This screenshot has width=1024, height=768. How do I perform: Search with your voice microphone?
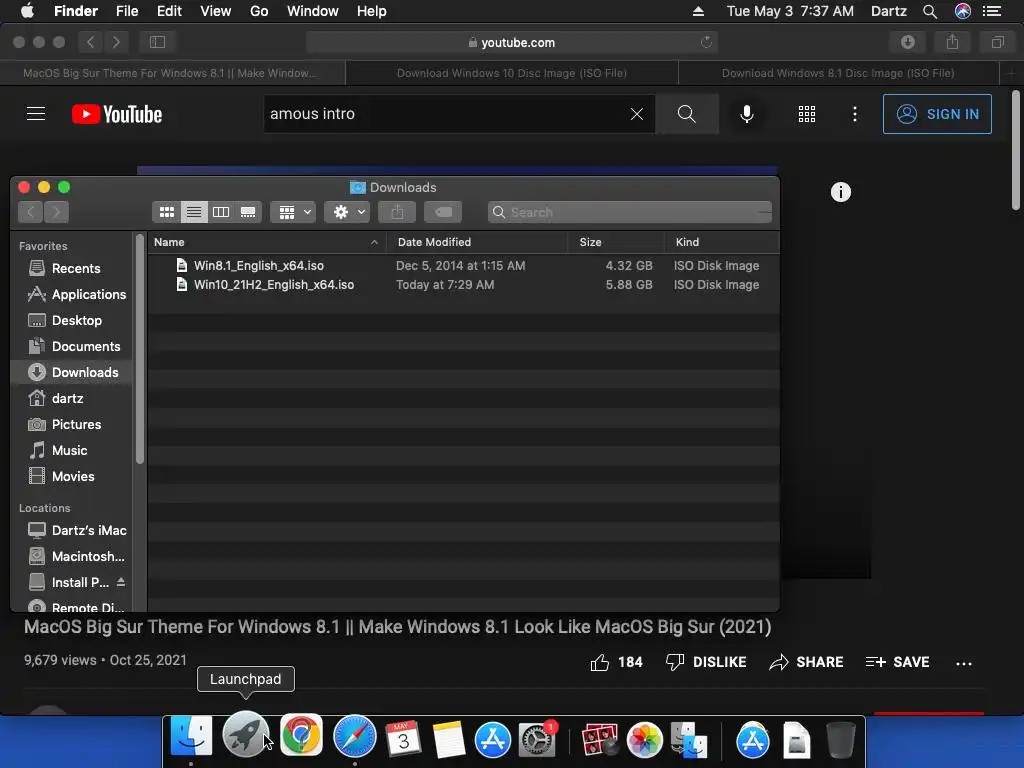746,114
